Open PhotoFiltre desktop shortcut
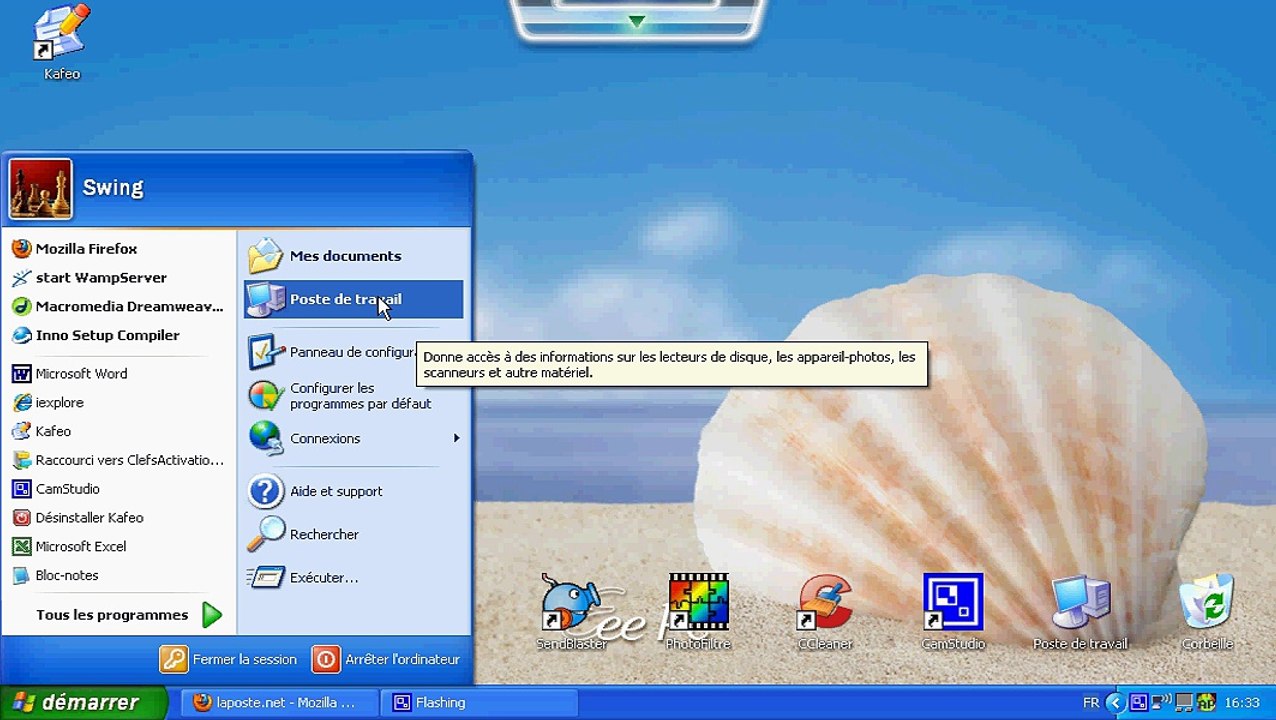The height and width of the screenshot is (720, 1276). (698, 612)
